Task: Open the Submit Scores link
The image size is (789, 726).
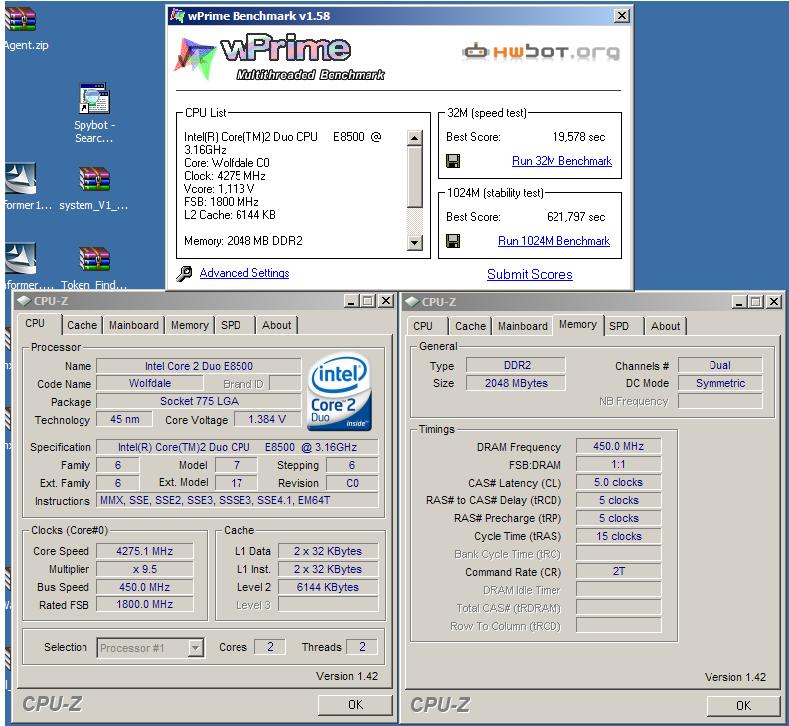Action: click(x=529, y=274)
